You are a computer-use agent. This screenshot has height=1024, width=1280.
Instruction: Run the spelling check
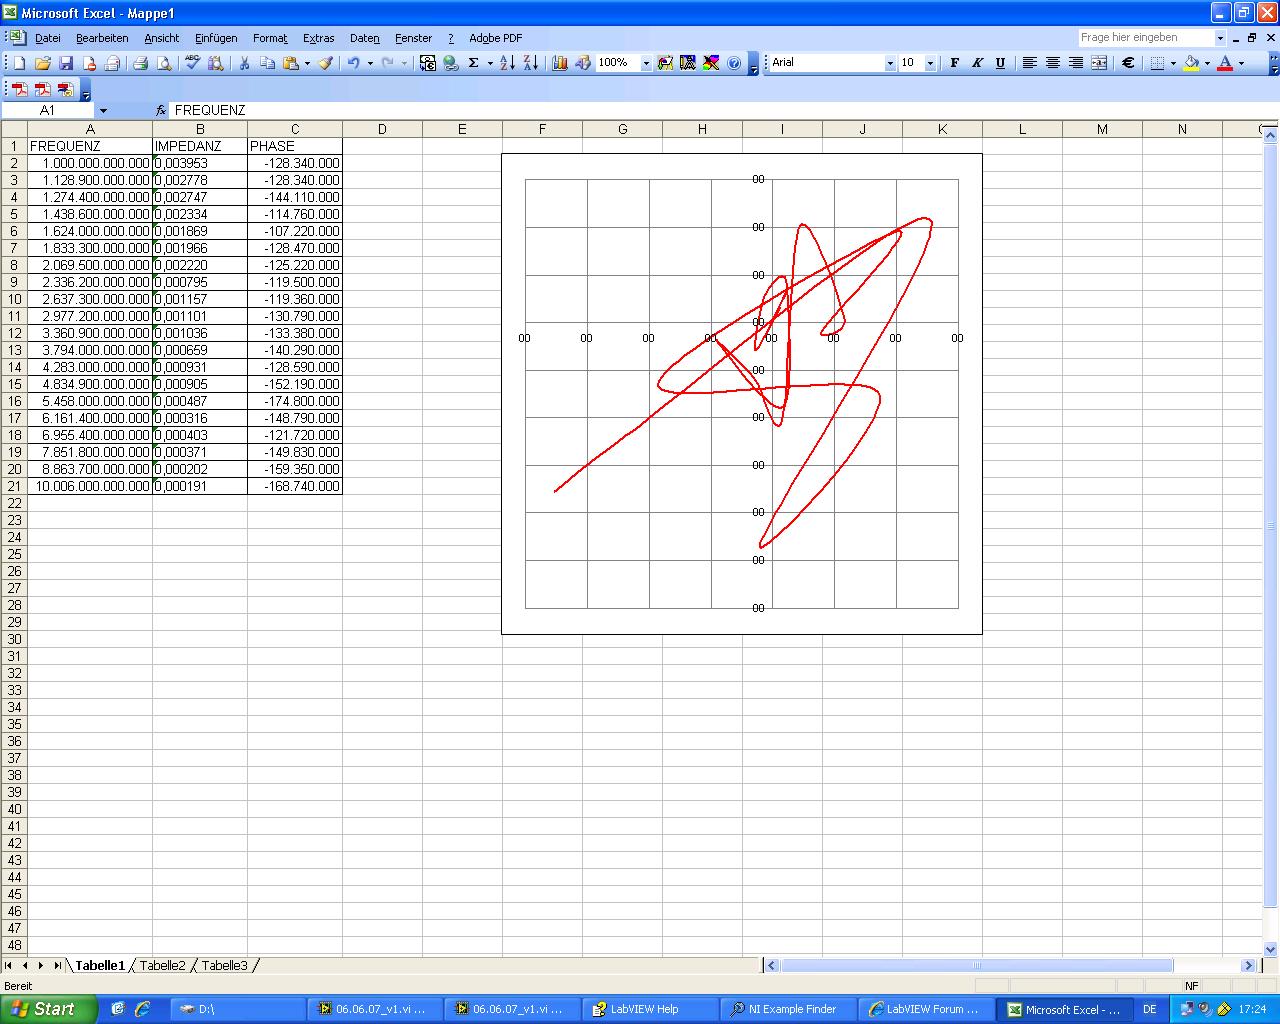coord(192,63)
